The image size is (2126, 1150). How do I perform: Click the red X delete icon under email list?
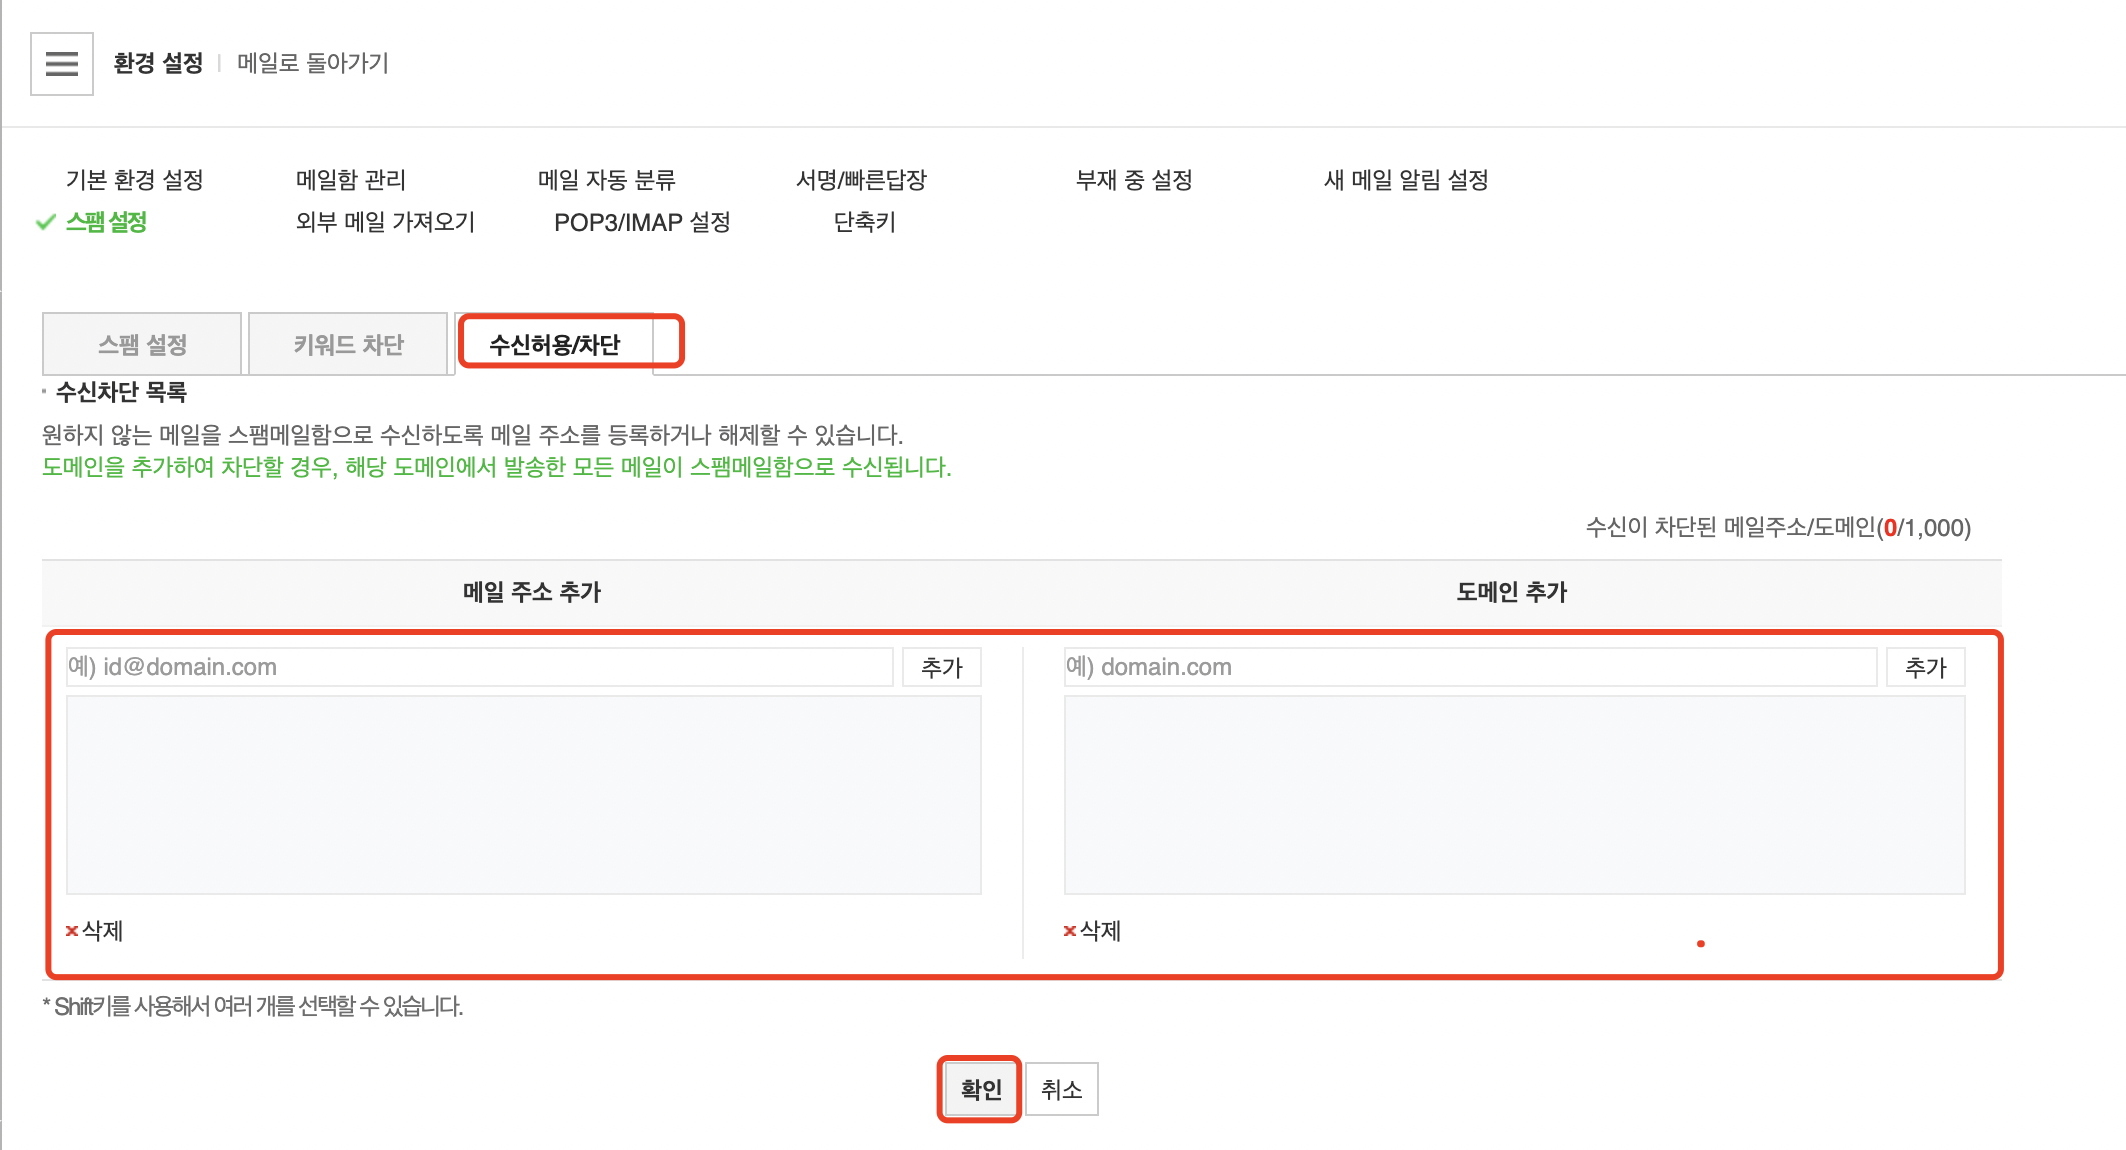click(72, 931)
